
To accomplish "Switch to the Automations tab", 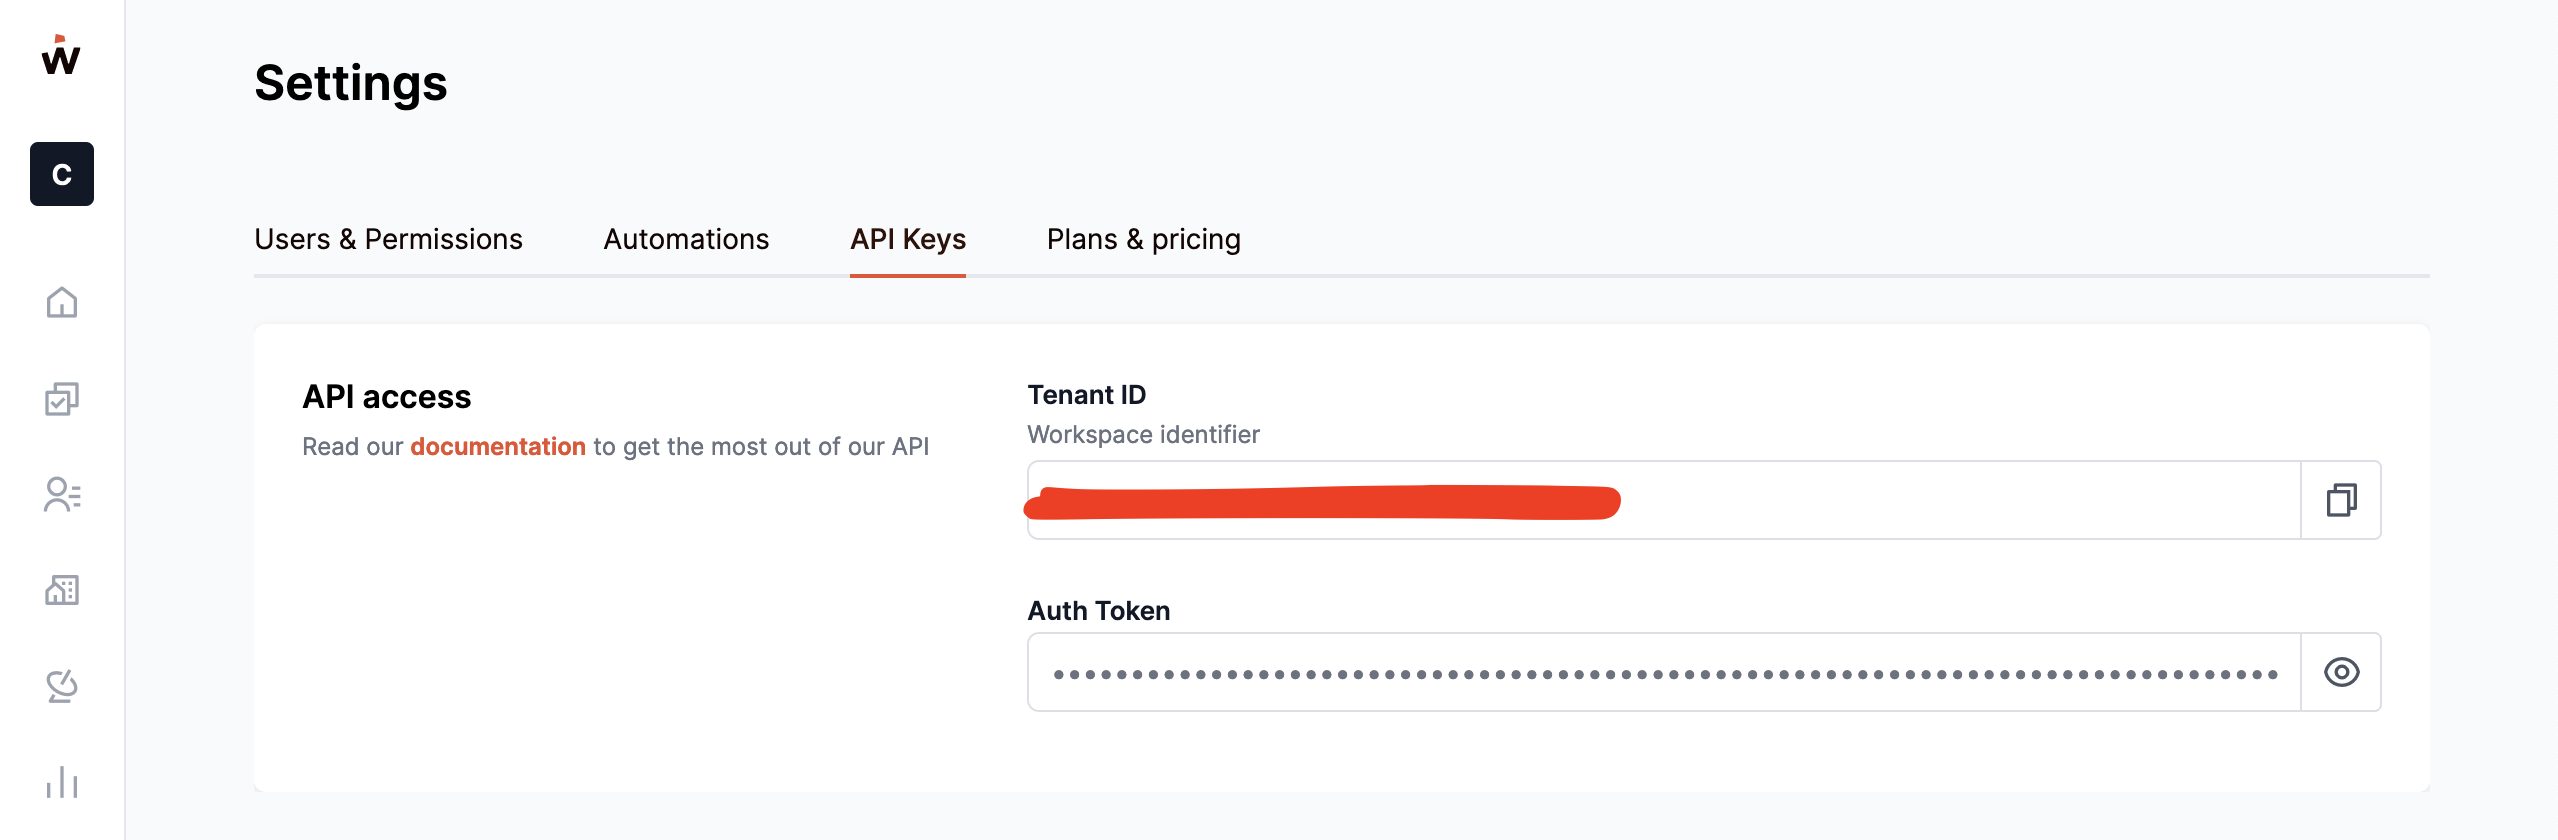I will 686,240.
